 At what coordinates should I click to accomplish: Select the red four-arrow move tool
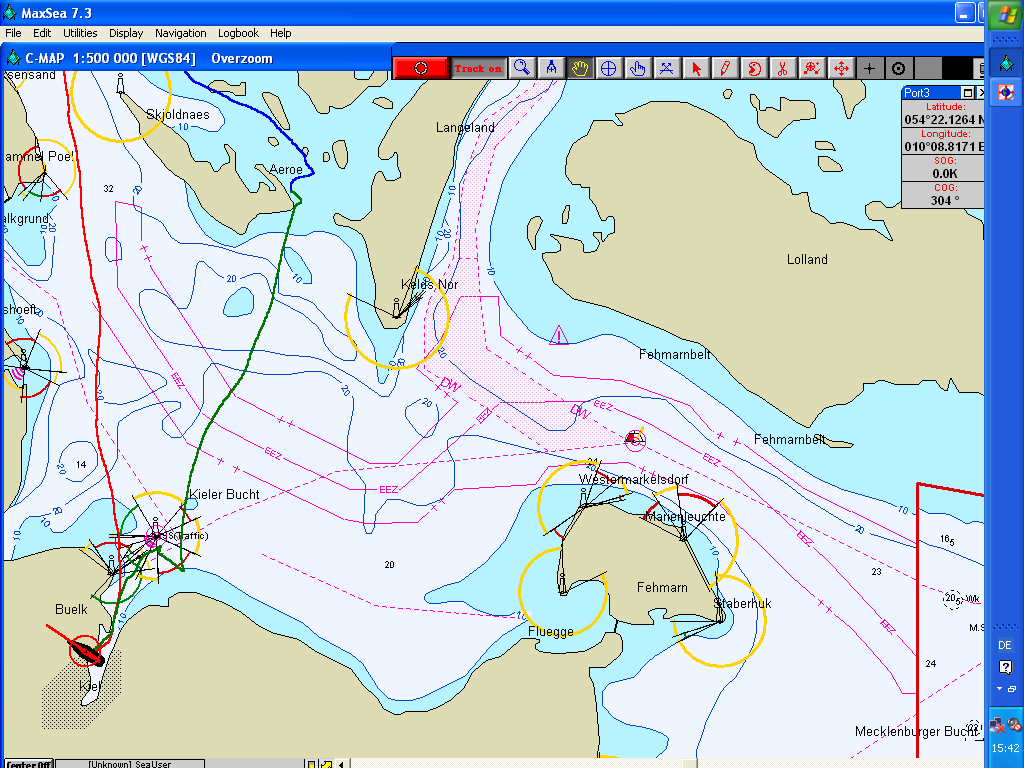841,68
